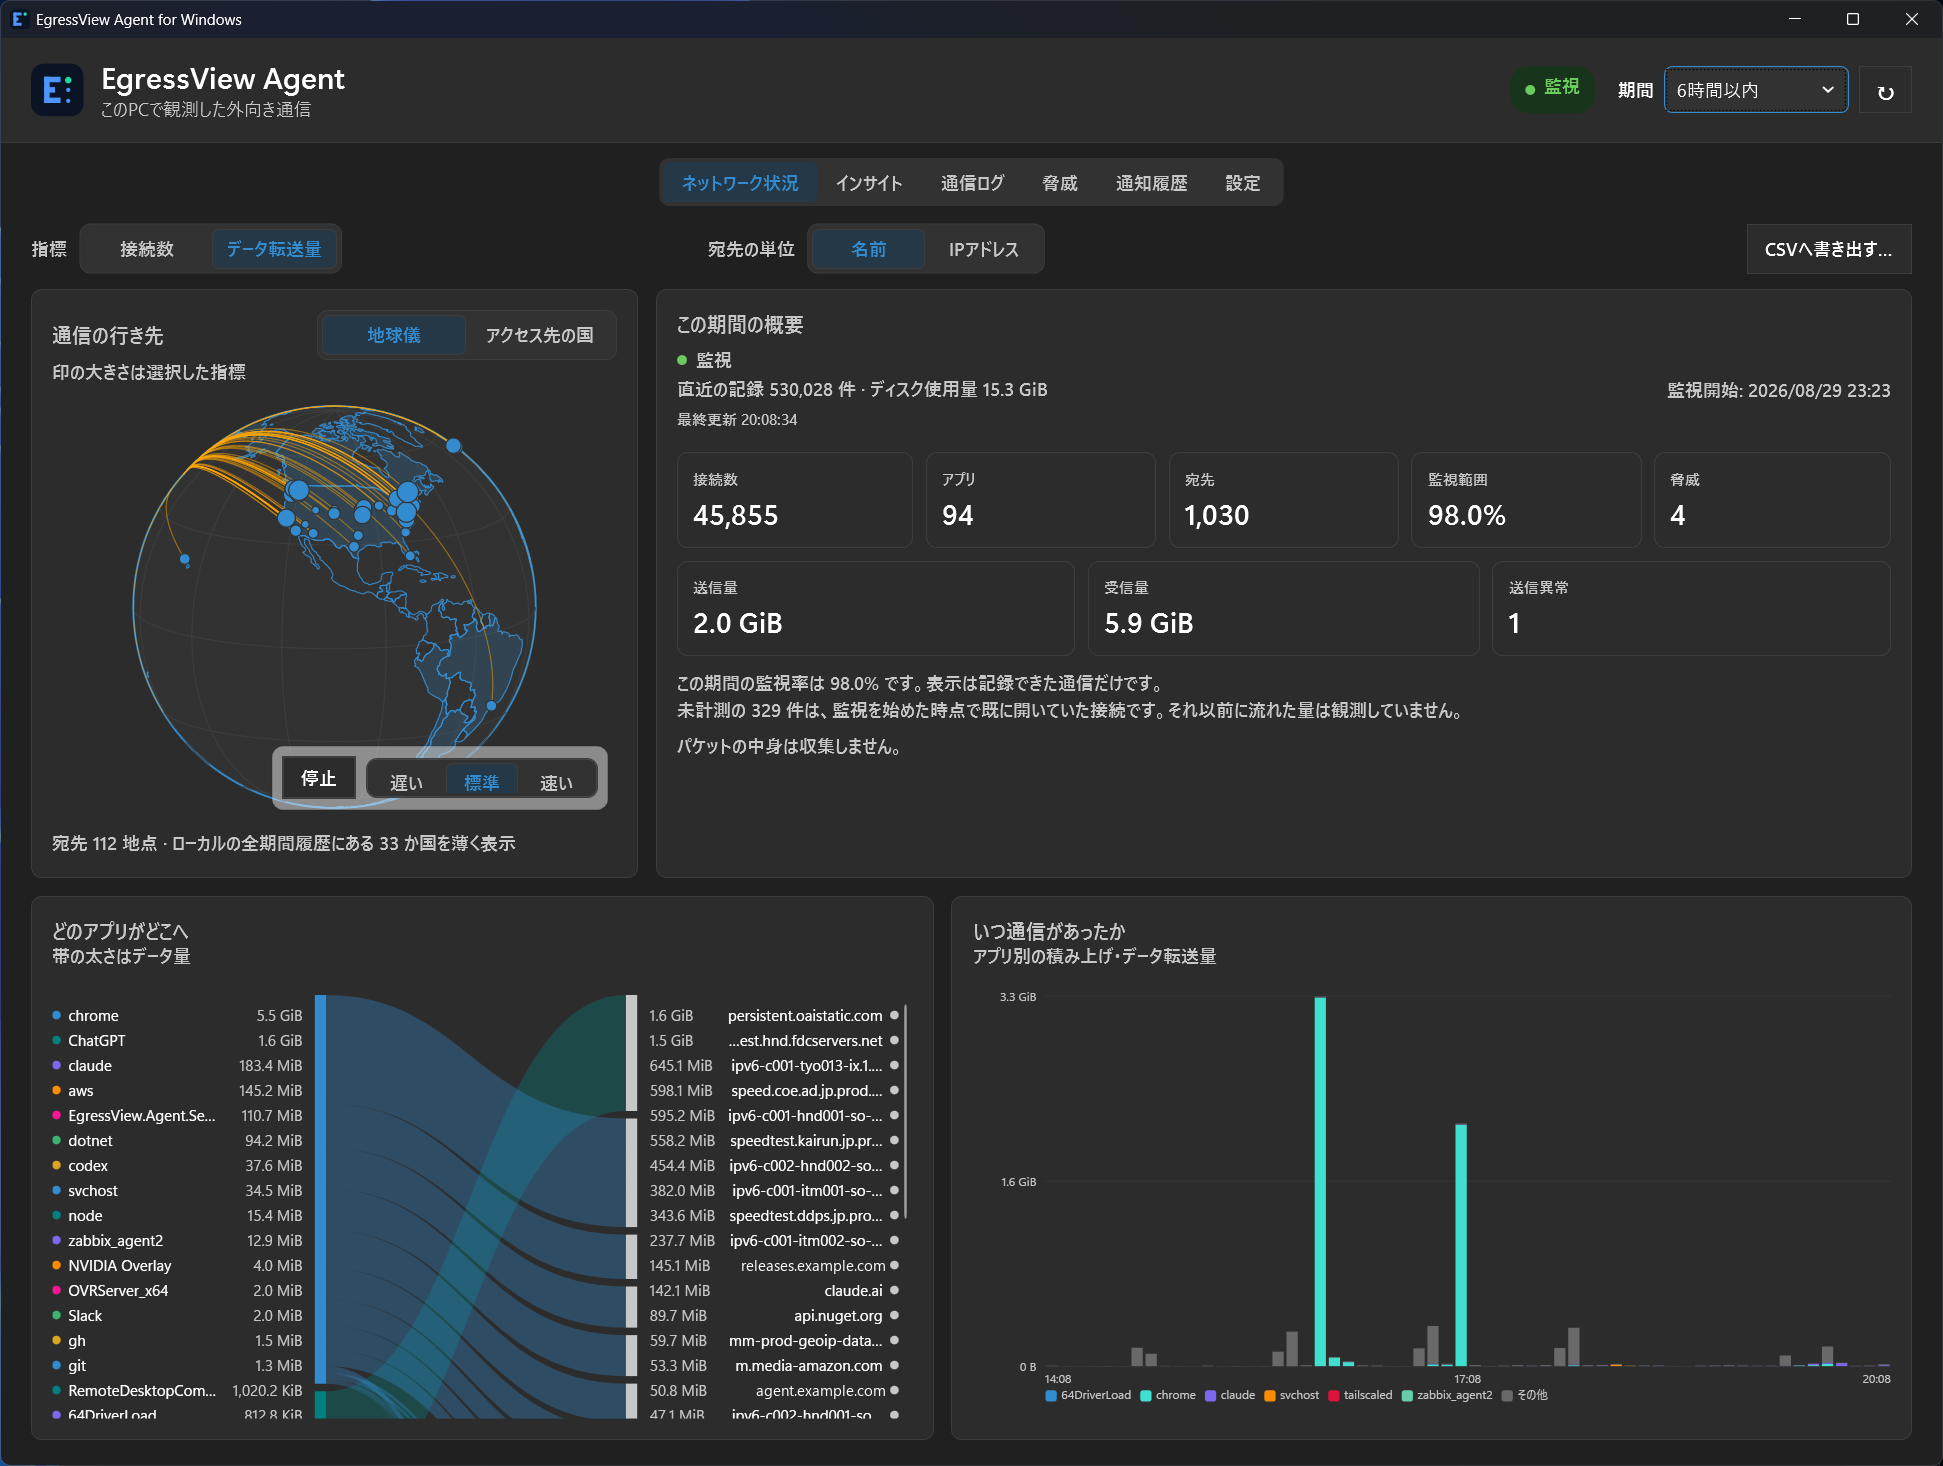
Task: Select the dotnet app row
Action: coord(177,1140)
